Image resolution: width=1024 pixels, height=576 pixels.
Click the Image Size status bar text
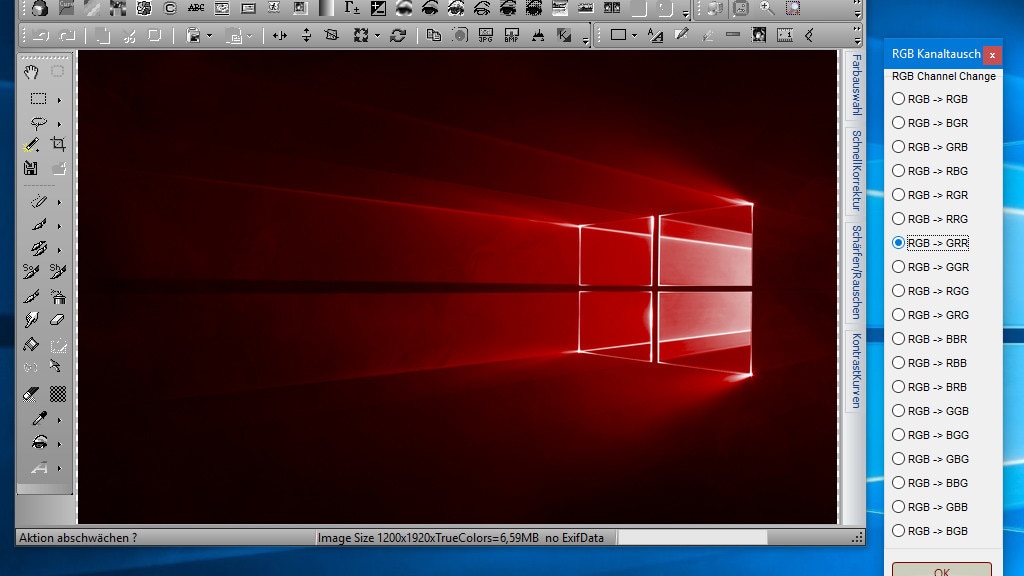pos(460,537)
